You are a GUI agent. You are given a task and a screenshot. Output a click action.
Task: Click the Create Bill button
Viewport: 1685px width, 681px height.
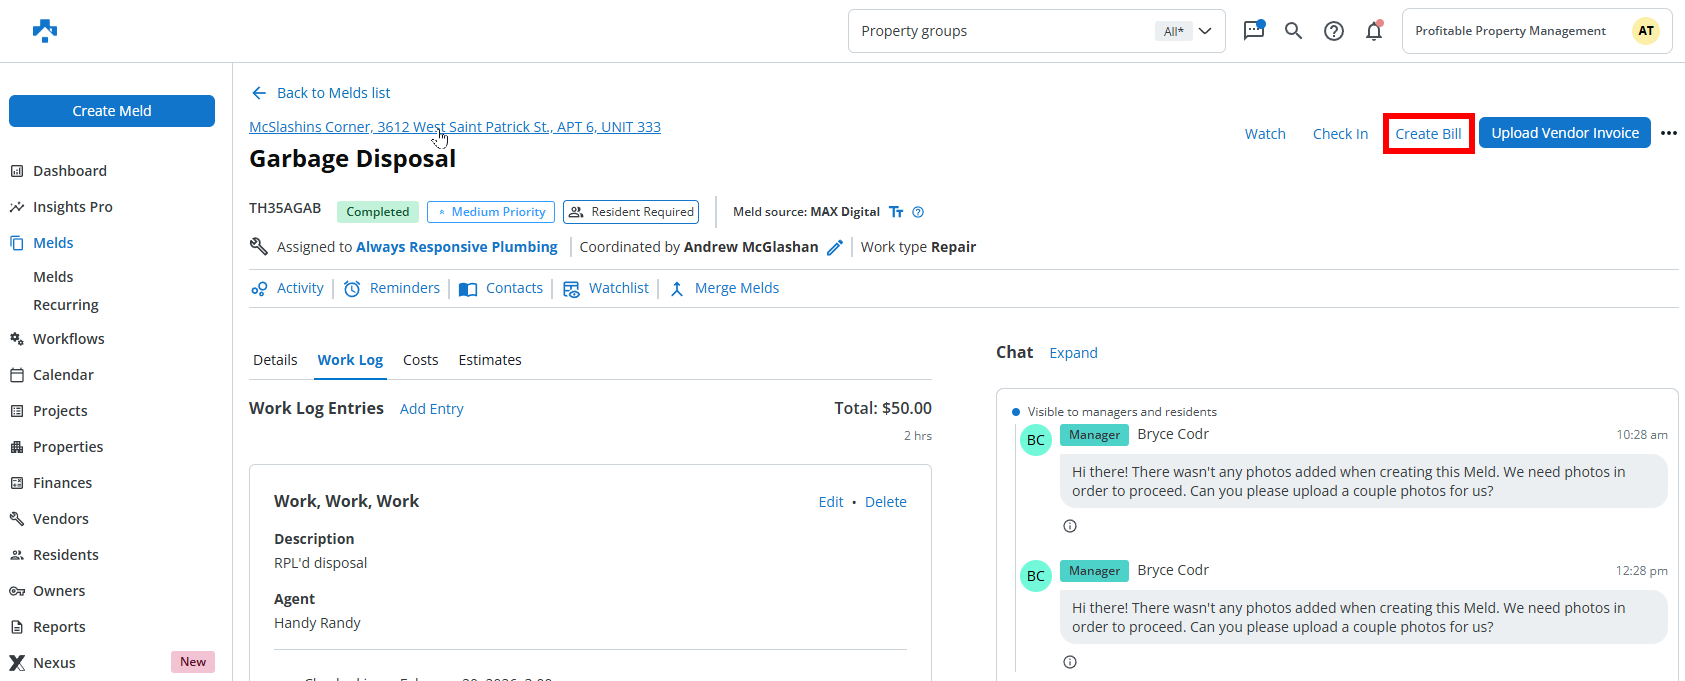pos(1428,134)
